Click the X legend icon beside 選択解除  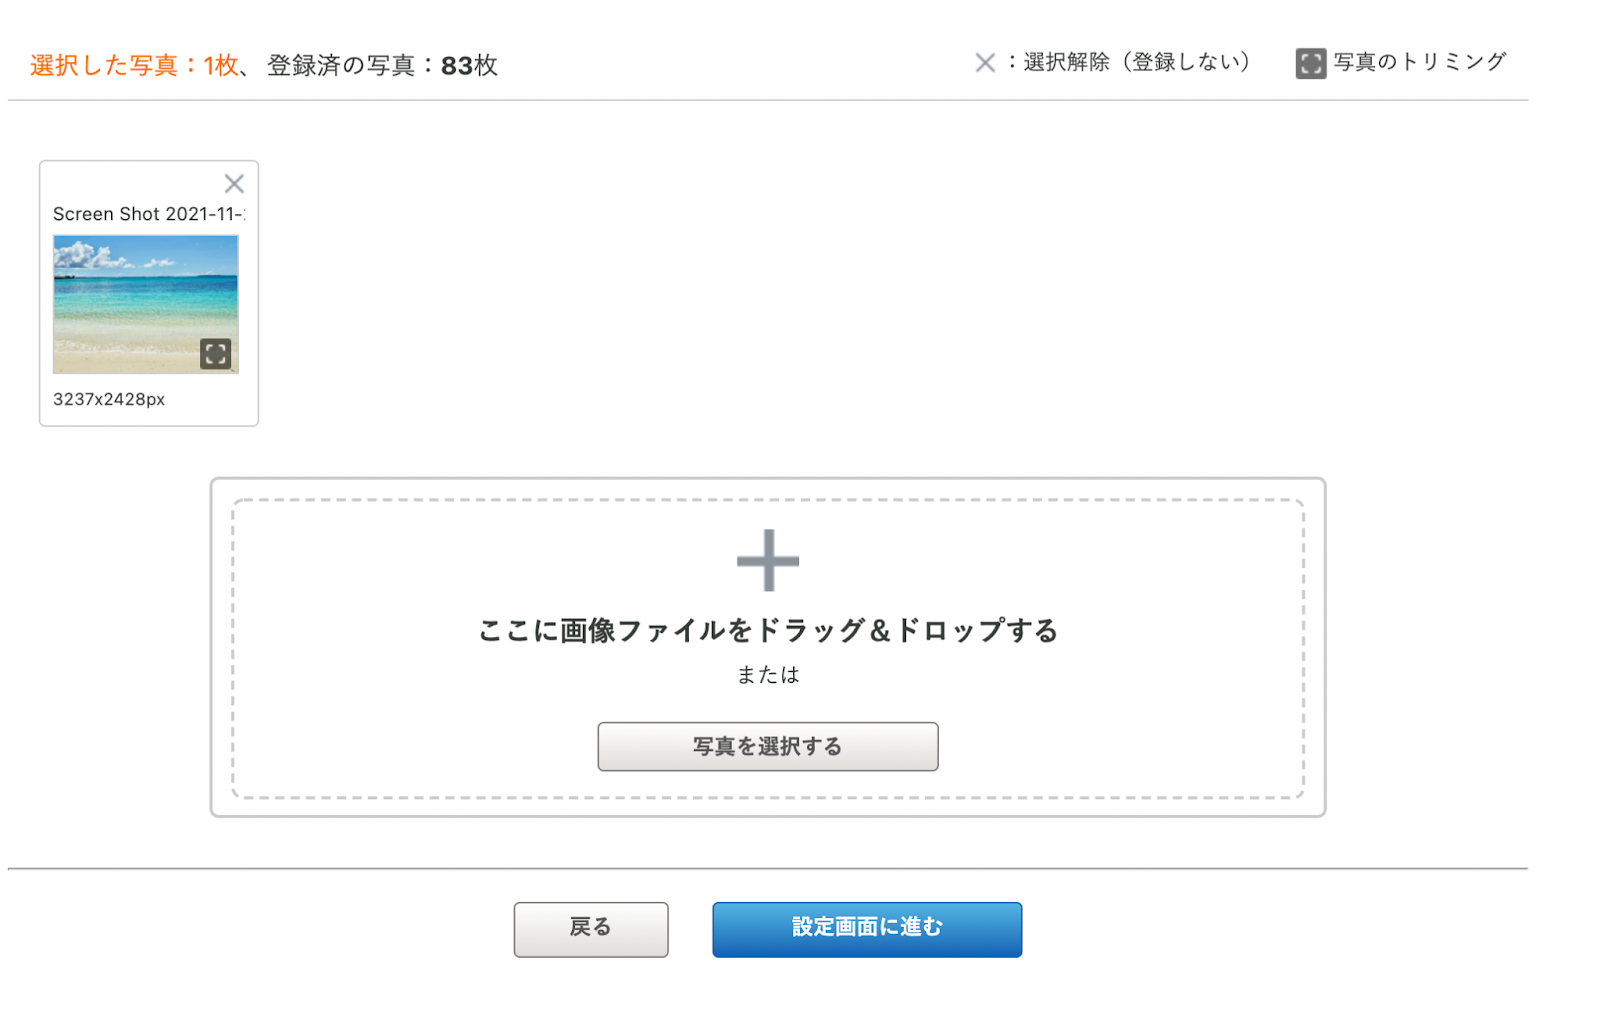[x=985, y=63]
